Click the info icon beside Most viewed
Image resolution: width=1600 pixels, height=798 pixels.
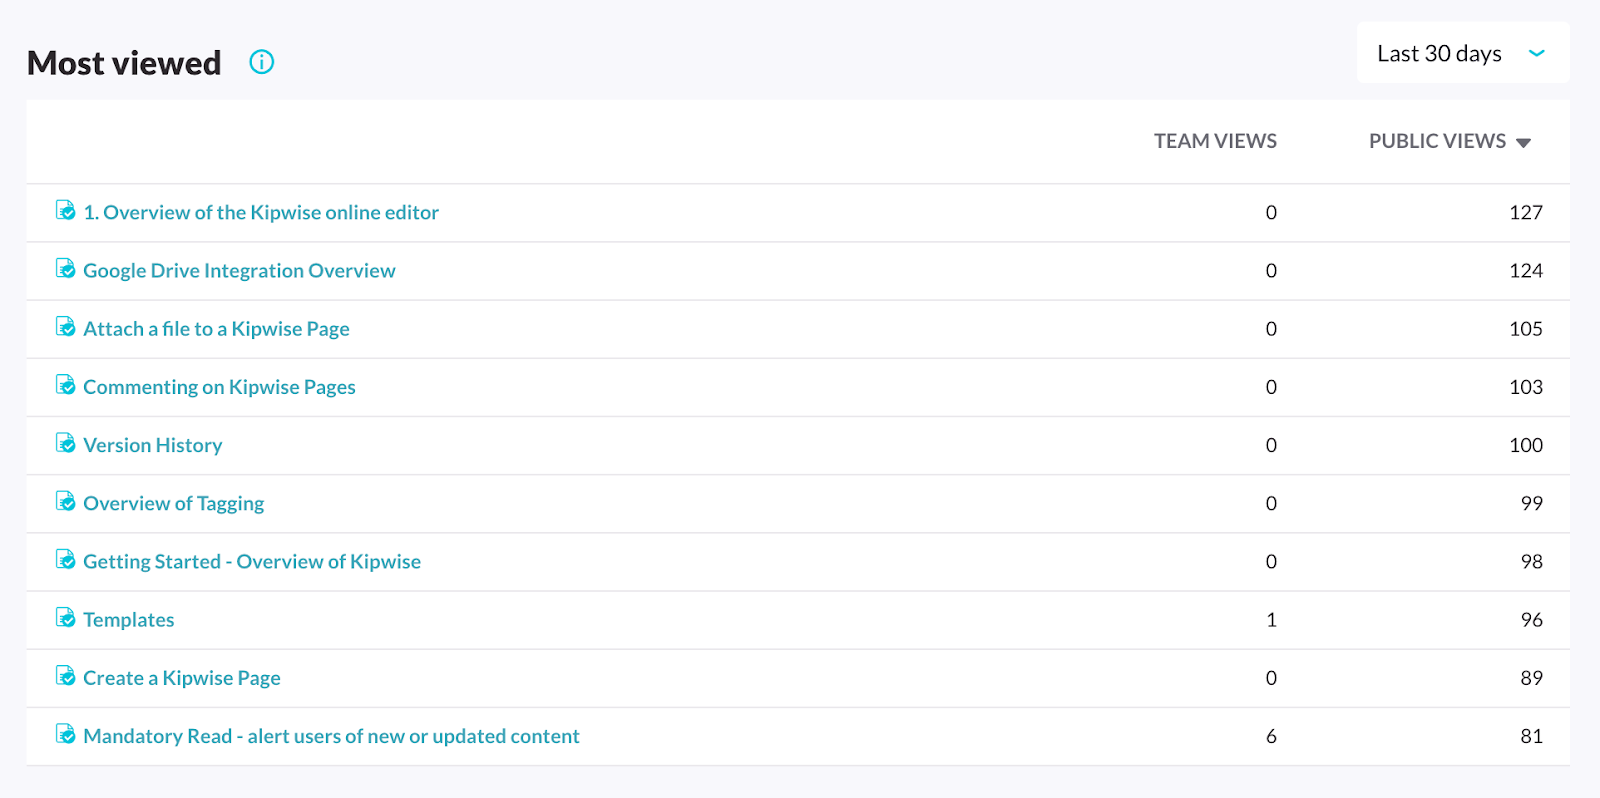click(x=261, y=62)
